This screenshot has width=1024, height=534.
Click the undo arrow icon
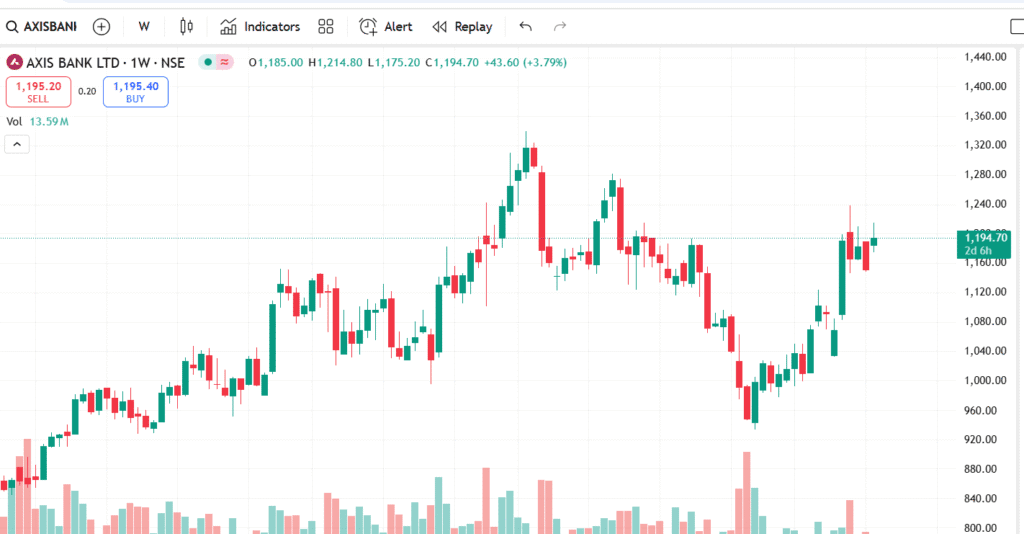pyautogui.click(x=526, y=27)
